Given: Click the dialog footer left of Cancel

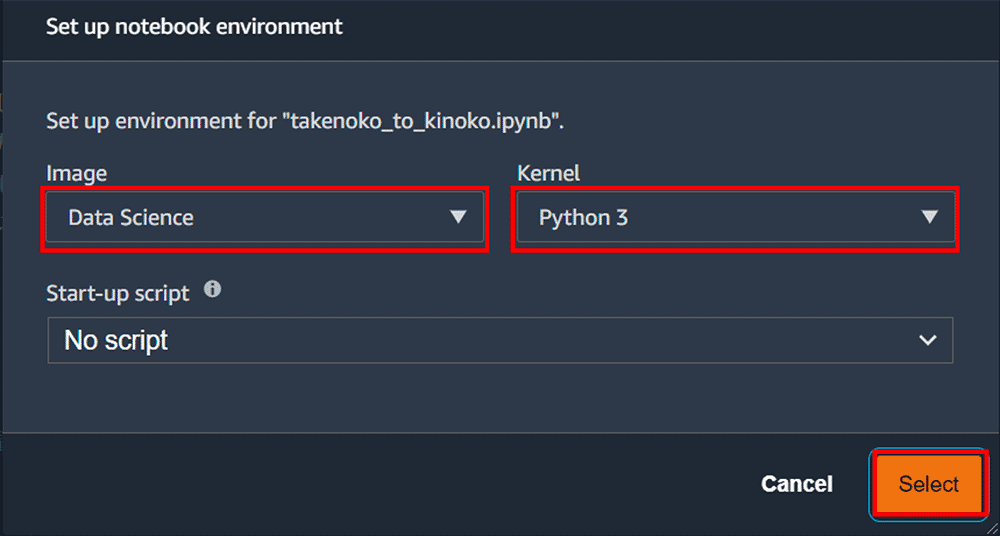Looking at the screenshot, I should click(x=400, y=484).
